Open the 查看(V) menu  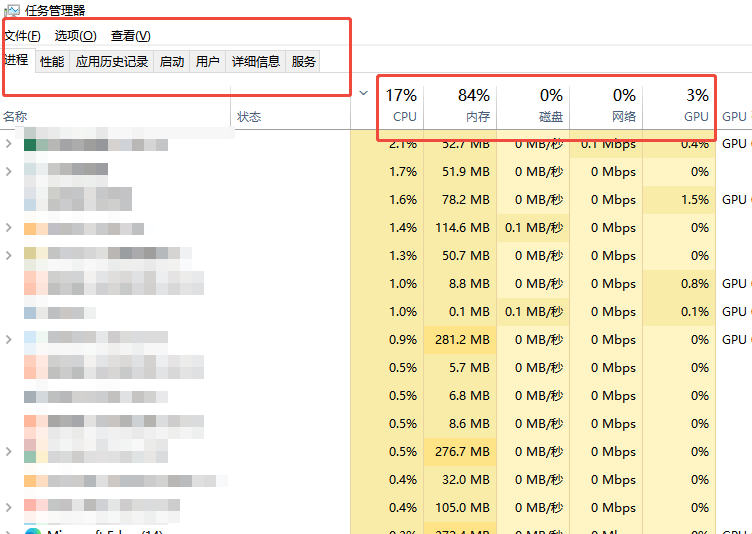pos(130,36)
